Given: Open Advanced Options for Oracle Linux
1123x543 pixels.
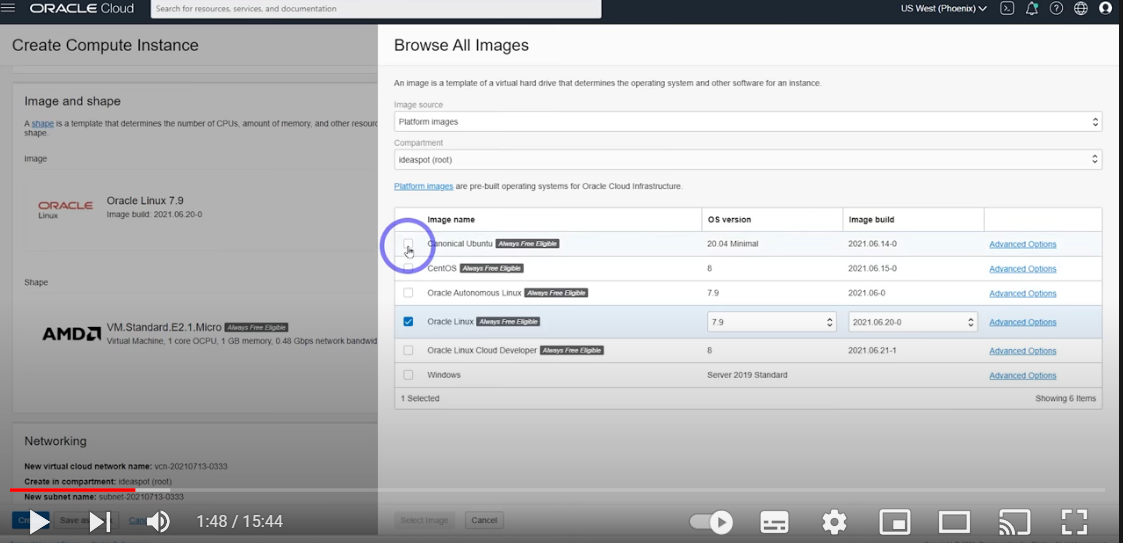Looking at the screenshot, I should pos(1022,322).
